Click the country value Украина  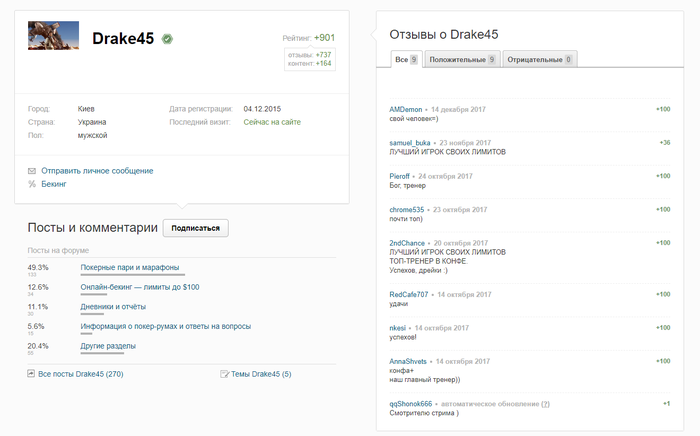coord(92,122)
